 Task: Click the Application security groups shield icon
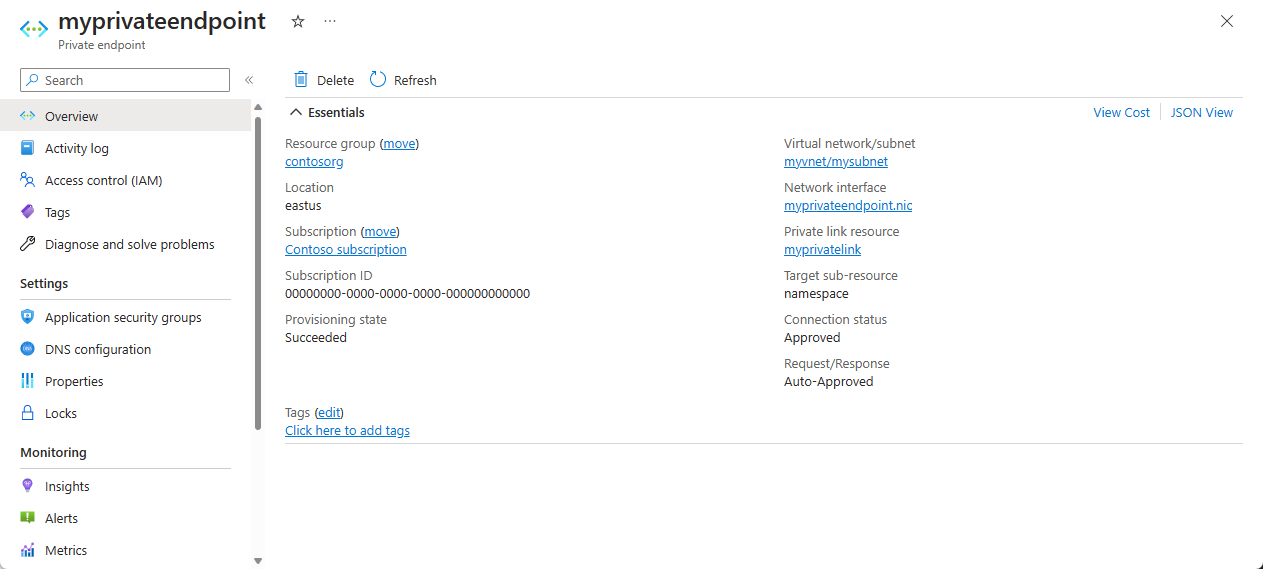pos(27,317)
